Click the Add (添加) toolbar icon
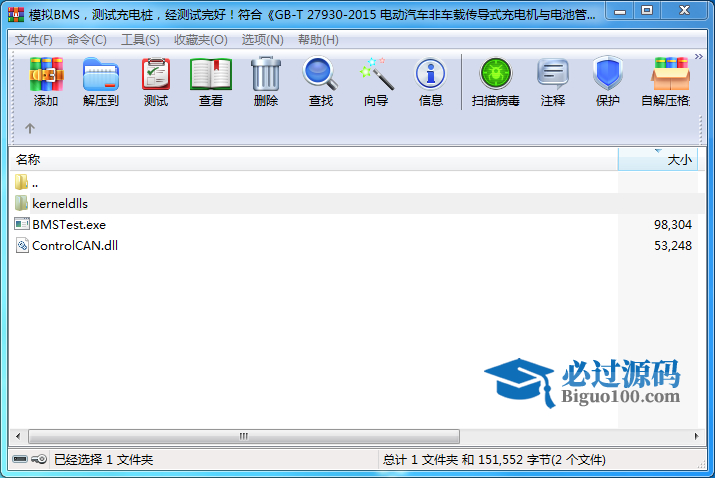Screen dimensions: 715x478 (x=46, y=81)
